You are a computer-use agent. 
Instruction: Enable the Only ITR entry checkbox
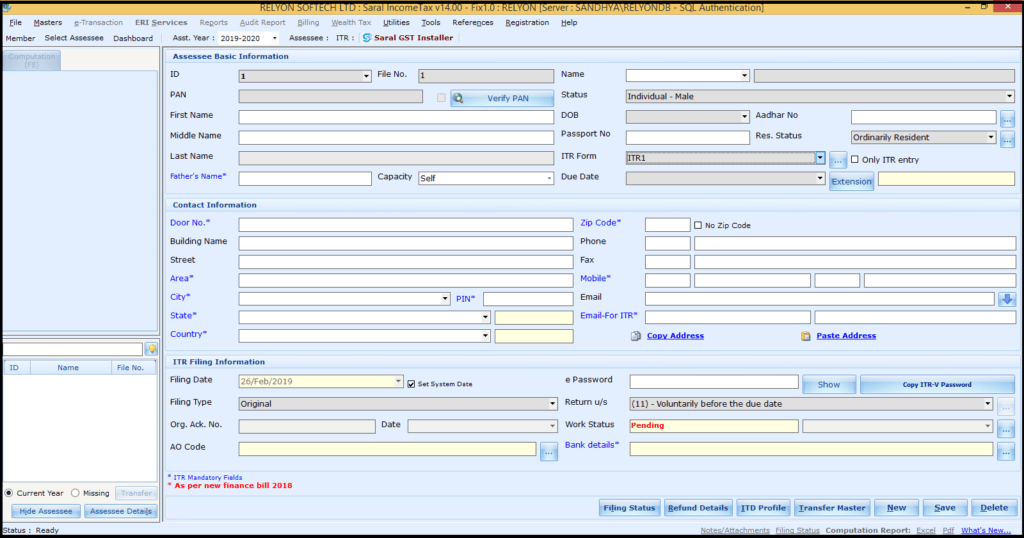tap(855, 159)
